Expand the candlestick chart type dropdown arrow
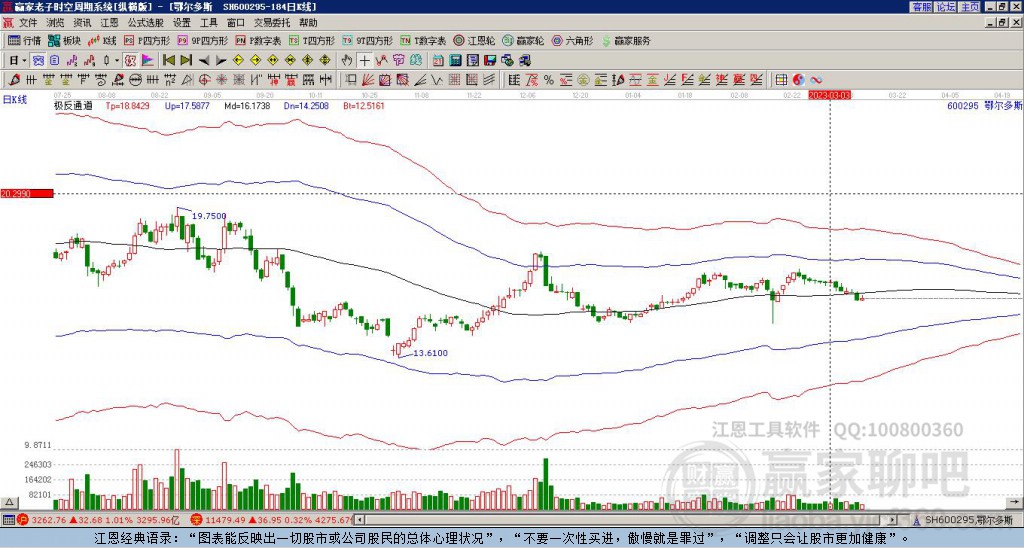Image resolution: width=1024 pixels, height=548 pixels. (117, 60)
